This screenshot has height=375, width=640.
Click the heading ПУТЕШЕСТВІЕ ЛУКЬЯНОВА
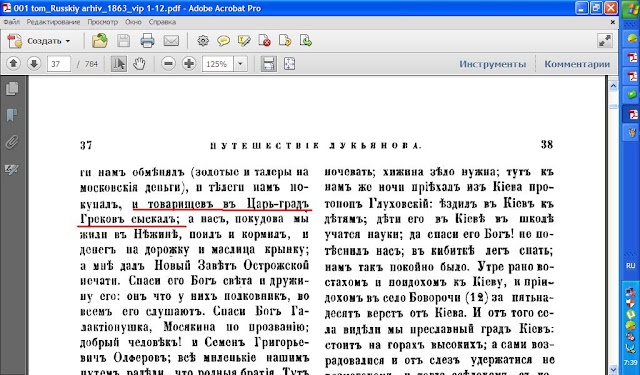coord(316,146)
